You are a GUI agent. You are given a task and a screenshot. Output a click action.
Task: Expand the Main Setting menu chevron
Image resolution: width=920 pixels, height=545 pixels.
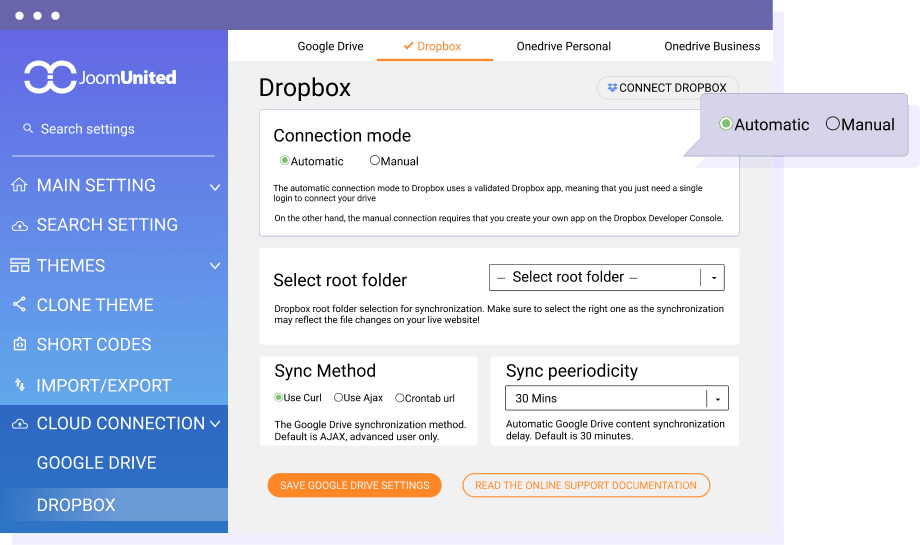click(214, 187)
